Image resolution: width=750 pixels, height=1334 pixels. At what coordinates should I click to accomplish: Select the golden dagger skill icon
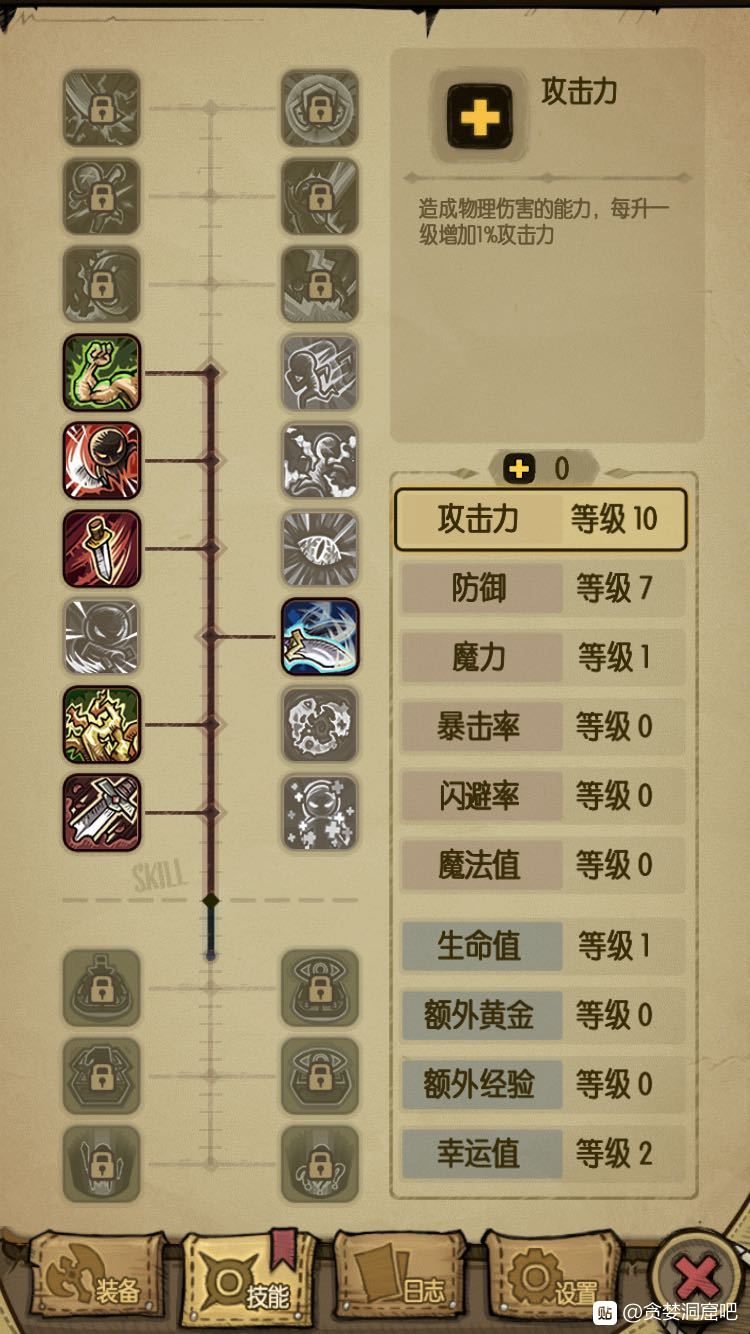(x=102, y=549)
